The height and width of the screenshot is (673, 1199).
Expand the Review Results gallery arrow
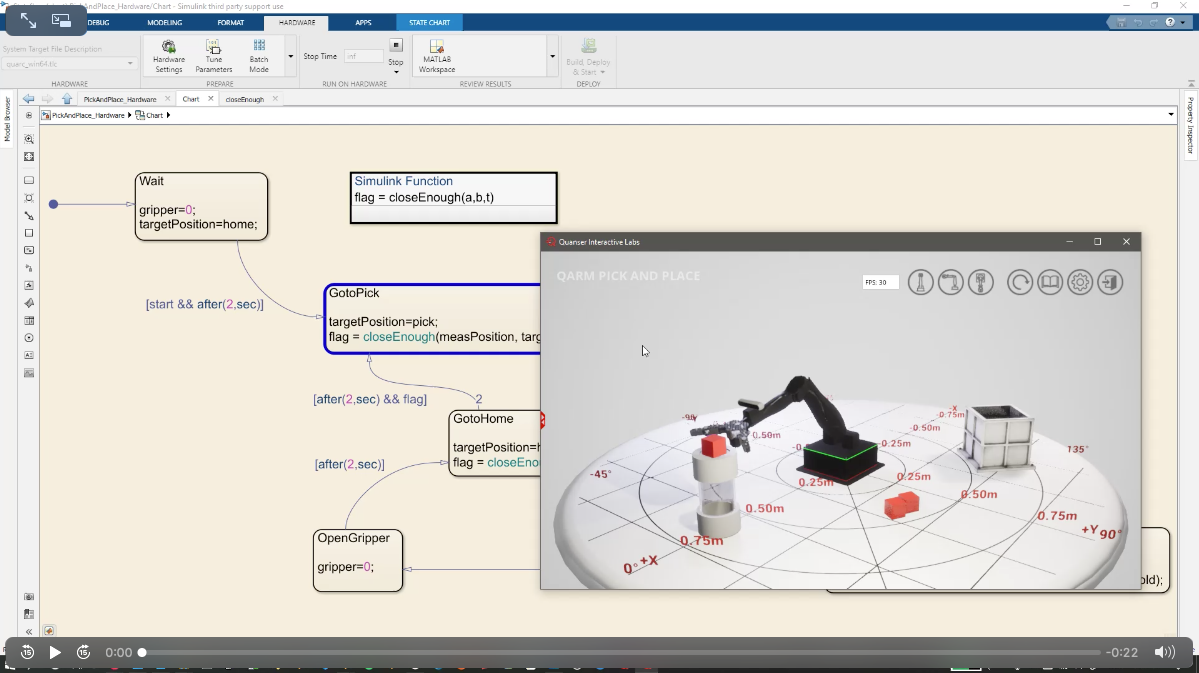click(x=552, y=57)
